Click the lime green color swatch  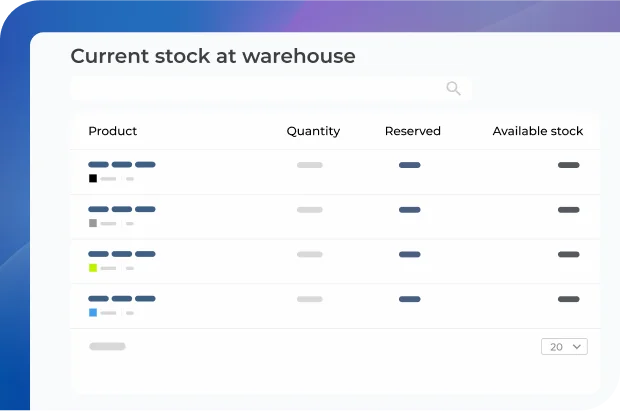click(93, 268)
